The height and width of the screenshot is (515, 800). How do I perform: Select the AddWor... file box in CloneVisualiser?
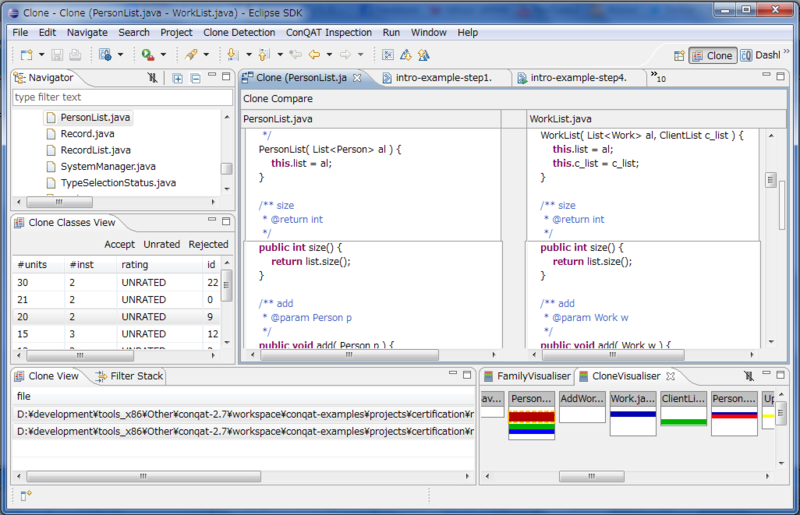[x=582, y=407]
